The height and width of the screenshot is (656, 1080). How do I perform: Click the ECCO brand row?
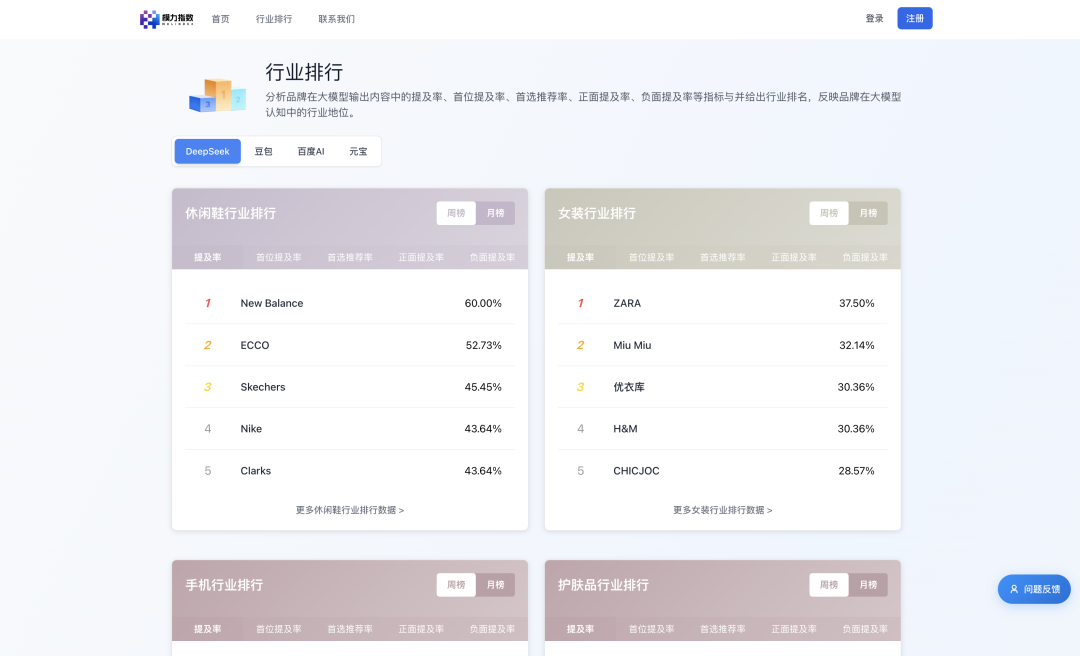[x=350, y=345]
